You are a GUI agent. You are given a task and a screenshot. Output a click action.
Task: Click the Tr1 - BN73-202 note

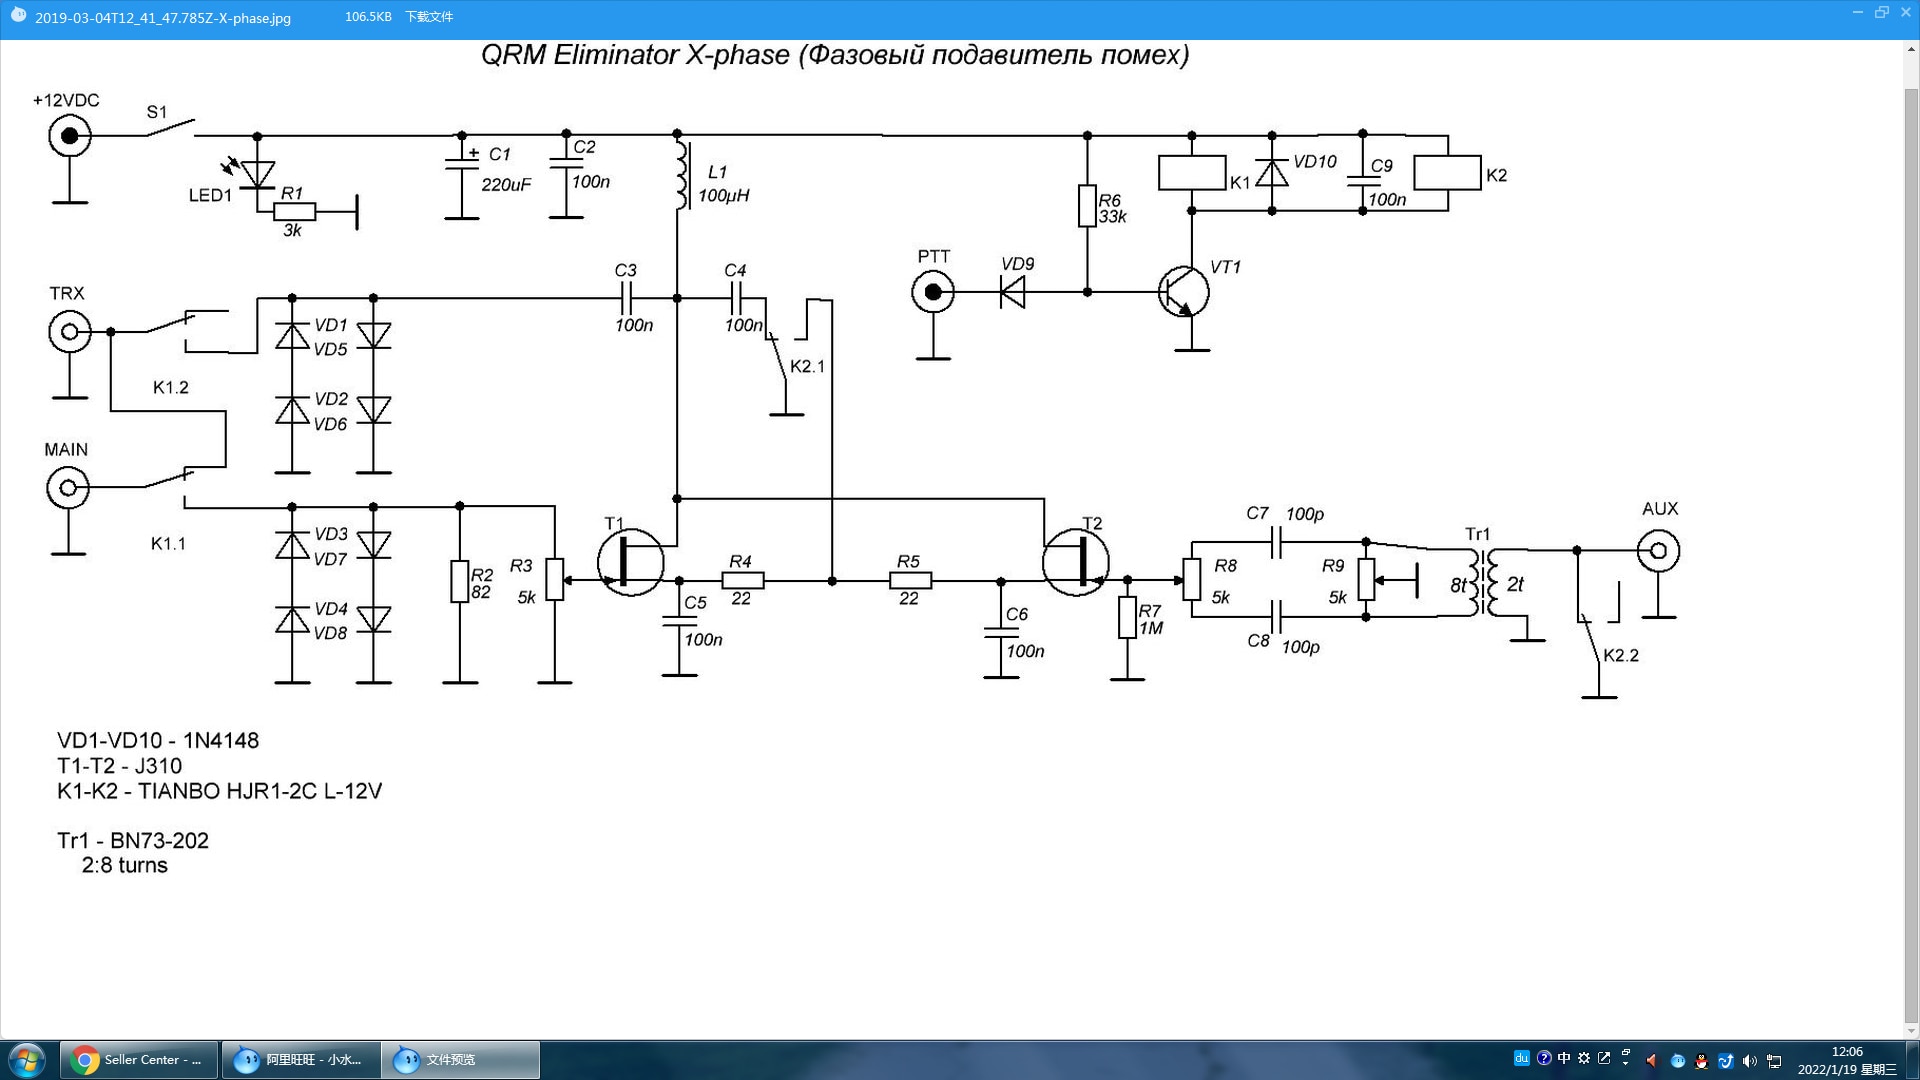(133, 841)
